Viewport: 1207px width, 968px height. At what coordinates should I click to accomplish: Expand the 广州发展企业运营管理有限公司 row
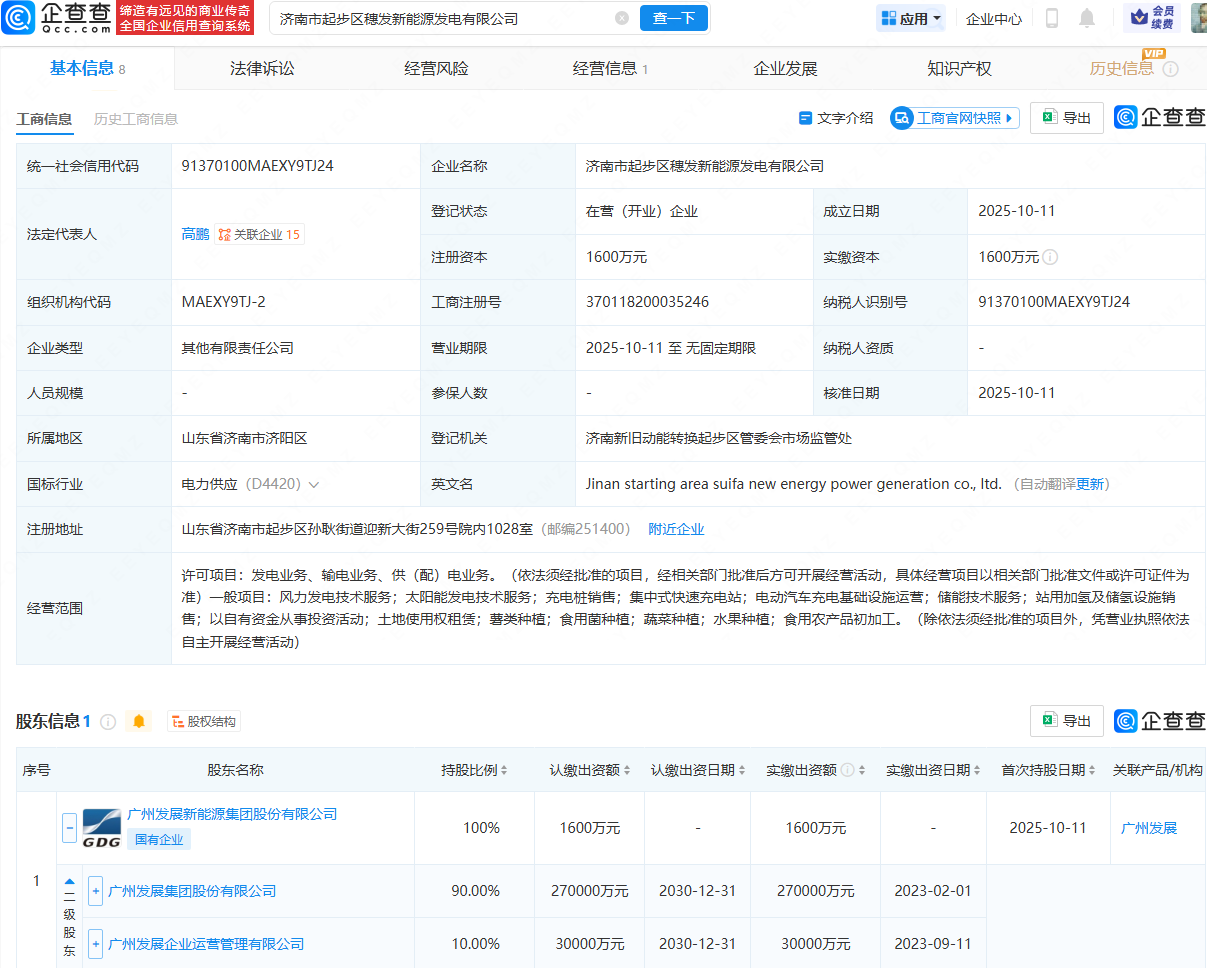[95, 944]
